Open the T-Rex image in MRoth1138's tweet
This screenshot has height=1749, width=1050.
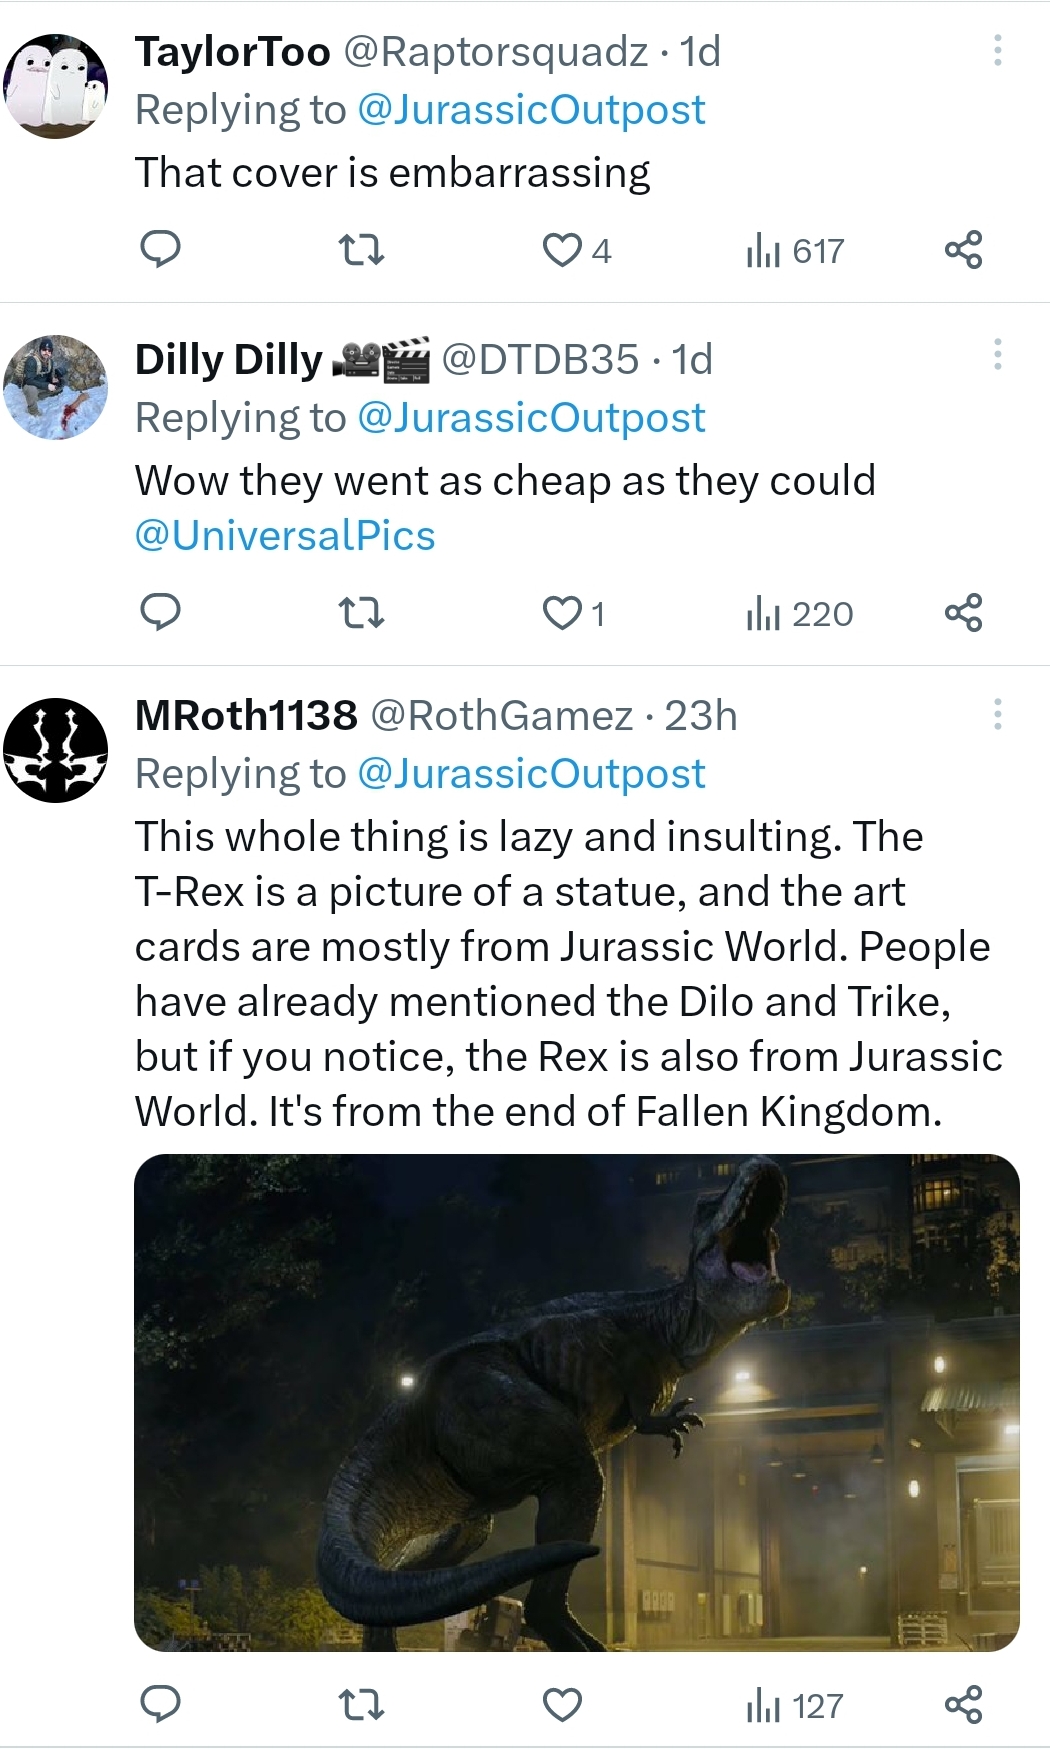pos(576,1402)
